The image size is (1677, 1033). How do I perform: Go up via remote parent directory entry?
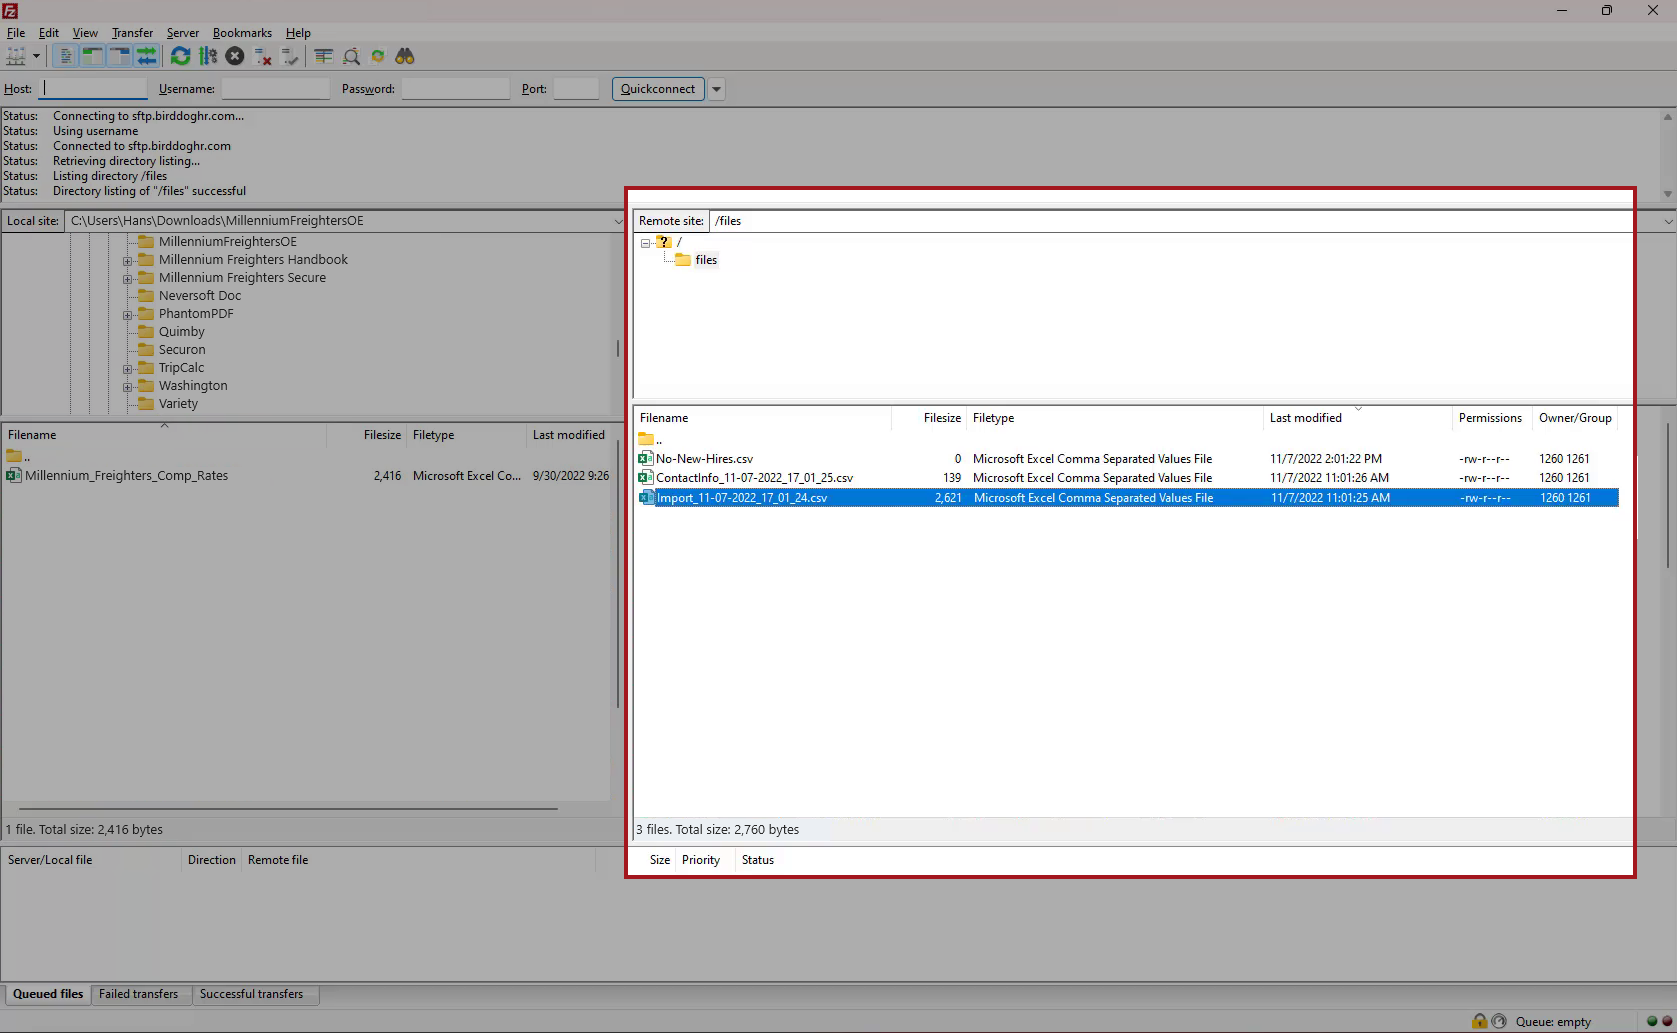click(650, 440)
